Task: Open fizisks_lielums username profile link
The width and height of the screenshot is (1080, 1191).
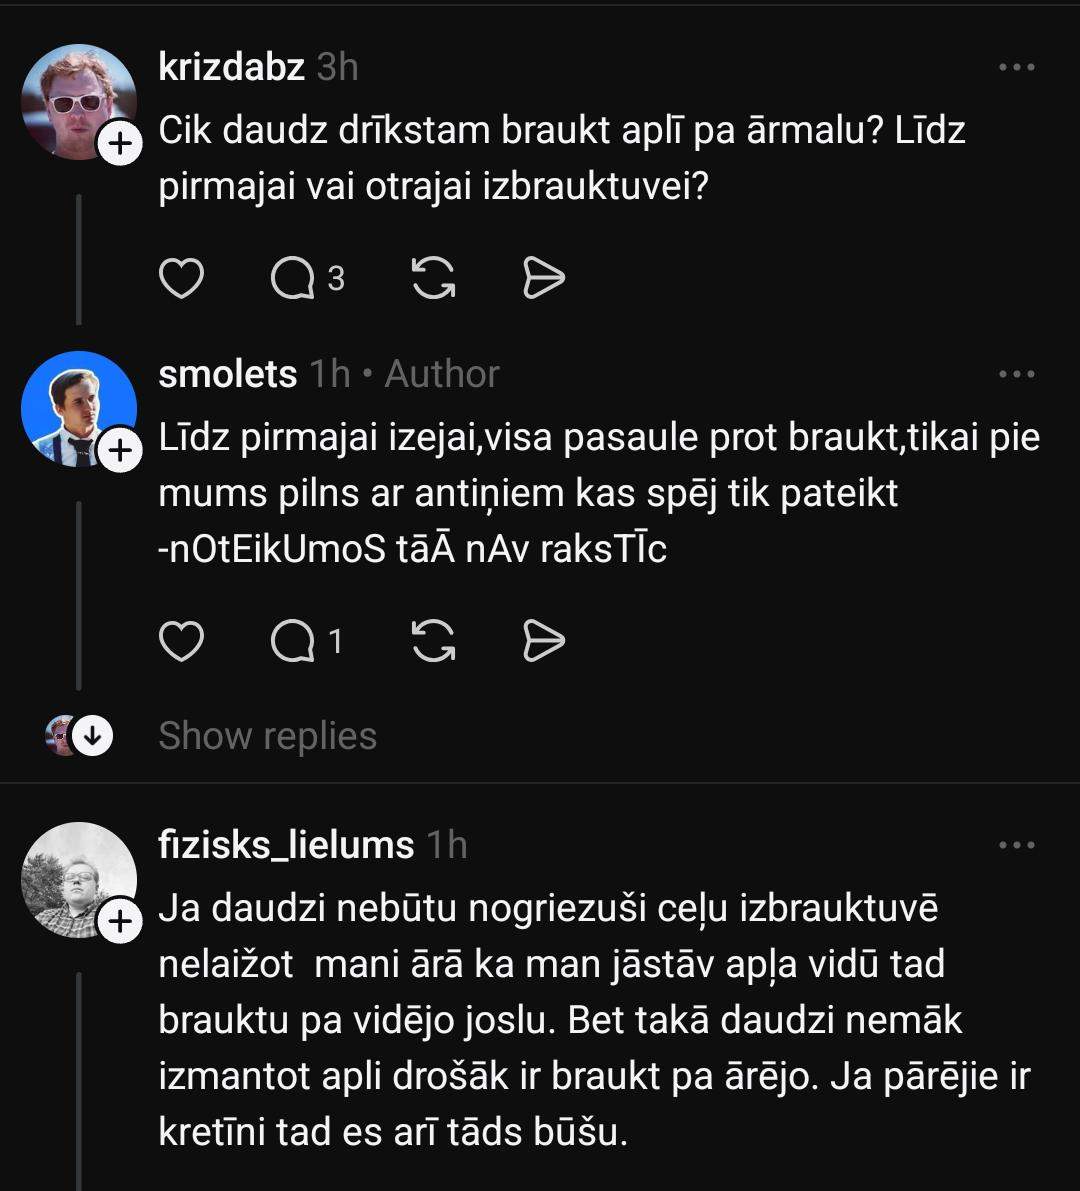Action: [x=286, y=845]
